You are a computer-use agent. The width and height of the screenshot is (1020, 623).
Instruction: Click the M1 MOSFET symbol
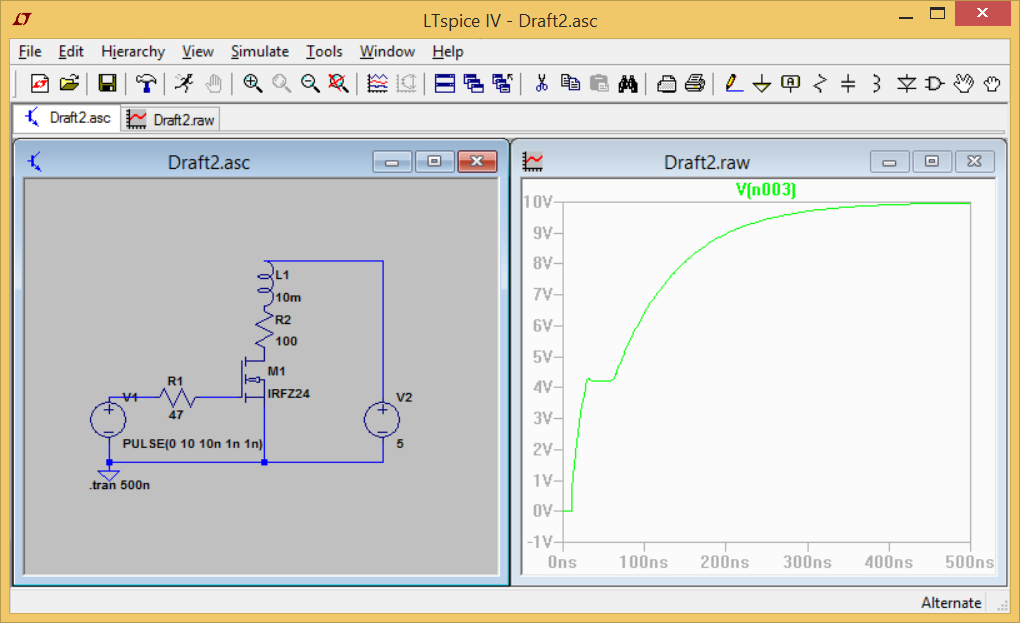[252, 379]
